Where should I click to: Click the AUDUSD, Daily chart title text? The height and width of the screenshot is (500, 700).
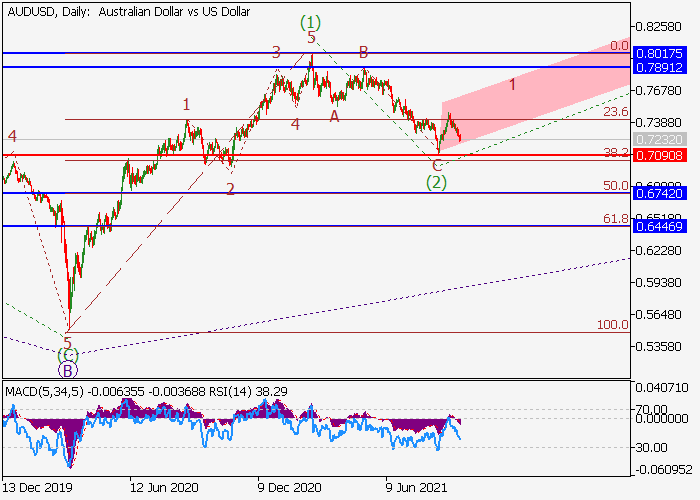pos(129,12)
